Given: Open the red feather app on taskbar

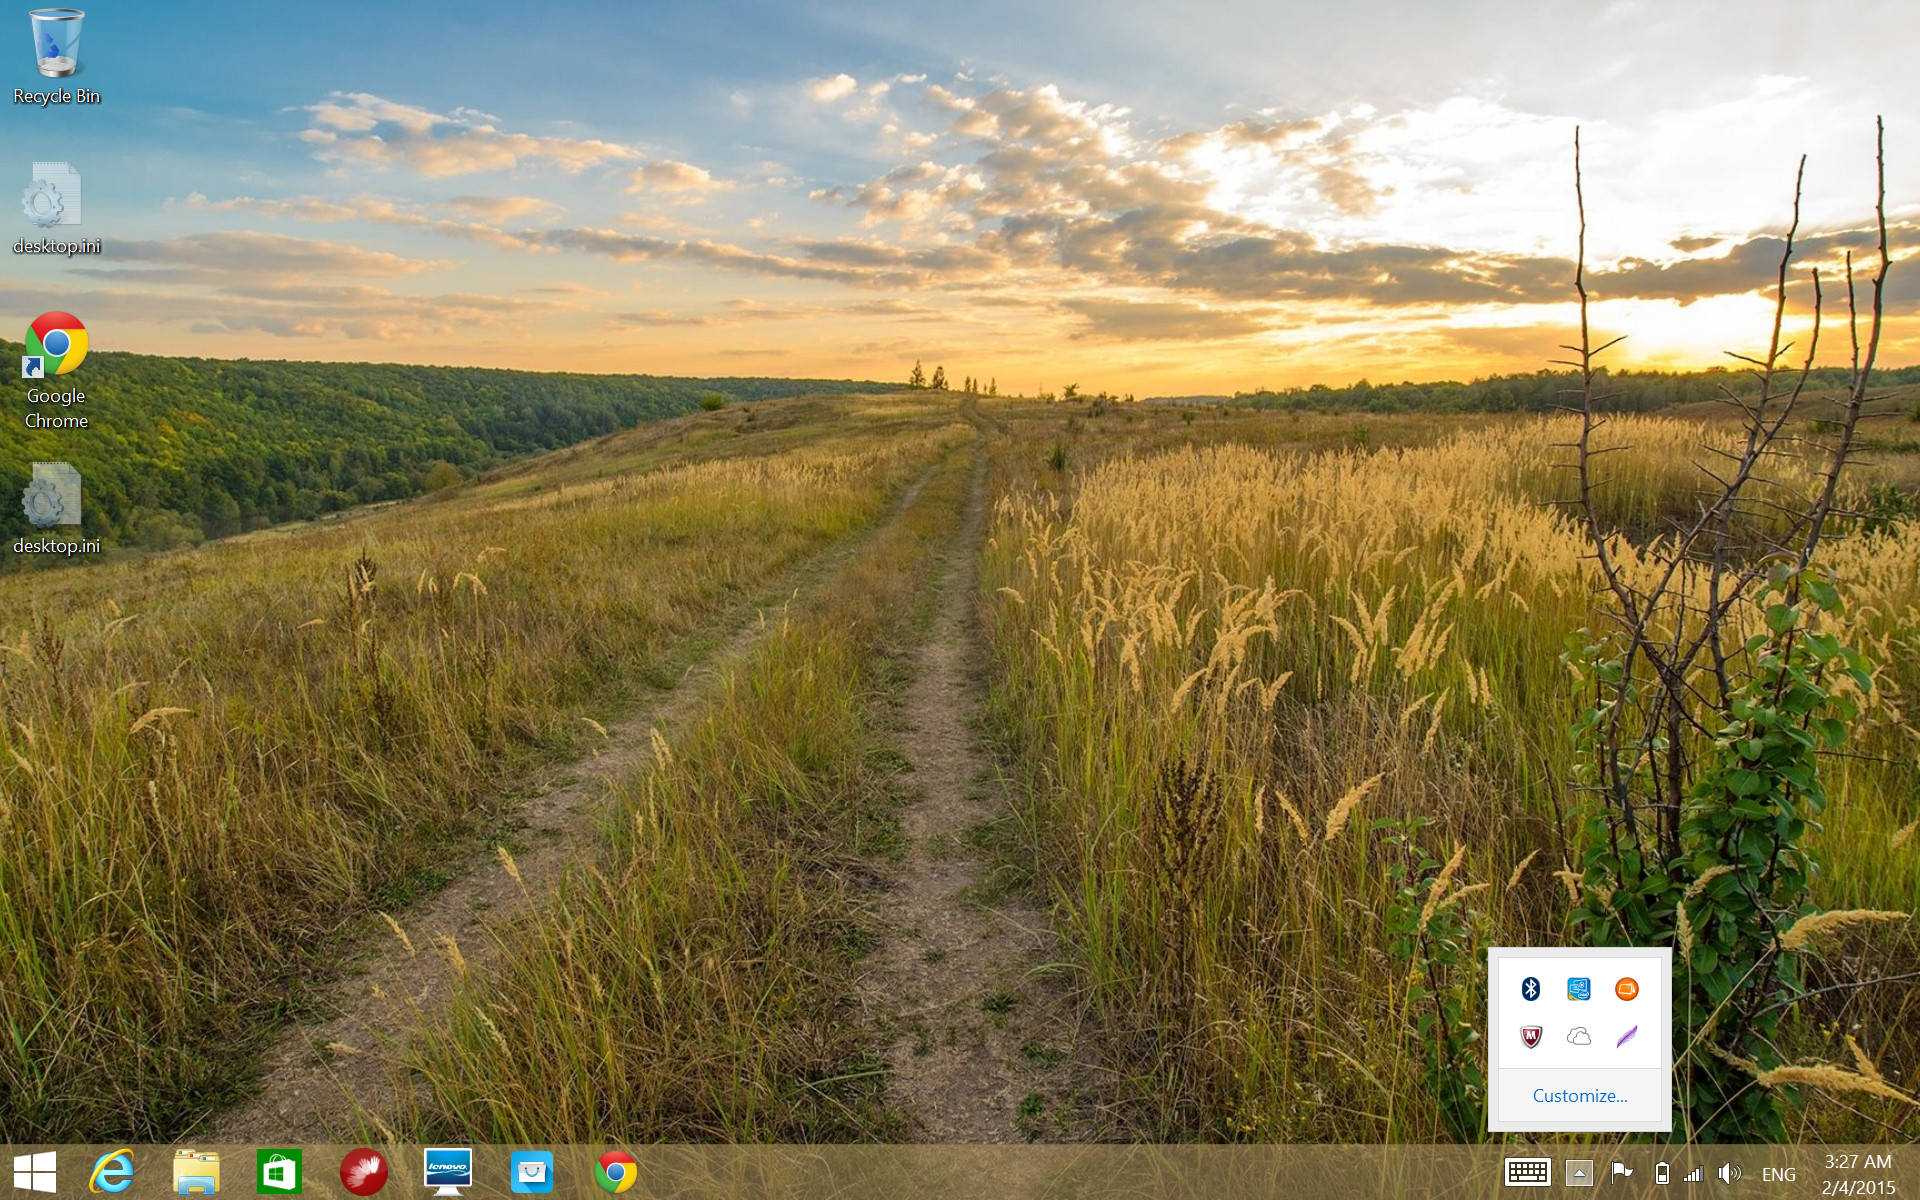Looking at the screenshot, I should point(363,1172).
